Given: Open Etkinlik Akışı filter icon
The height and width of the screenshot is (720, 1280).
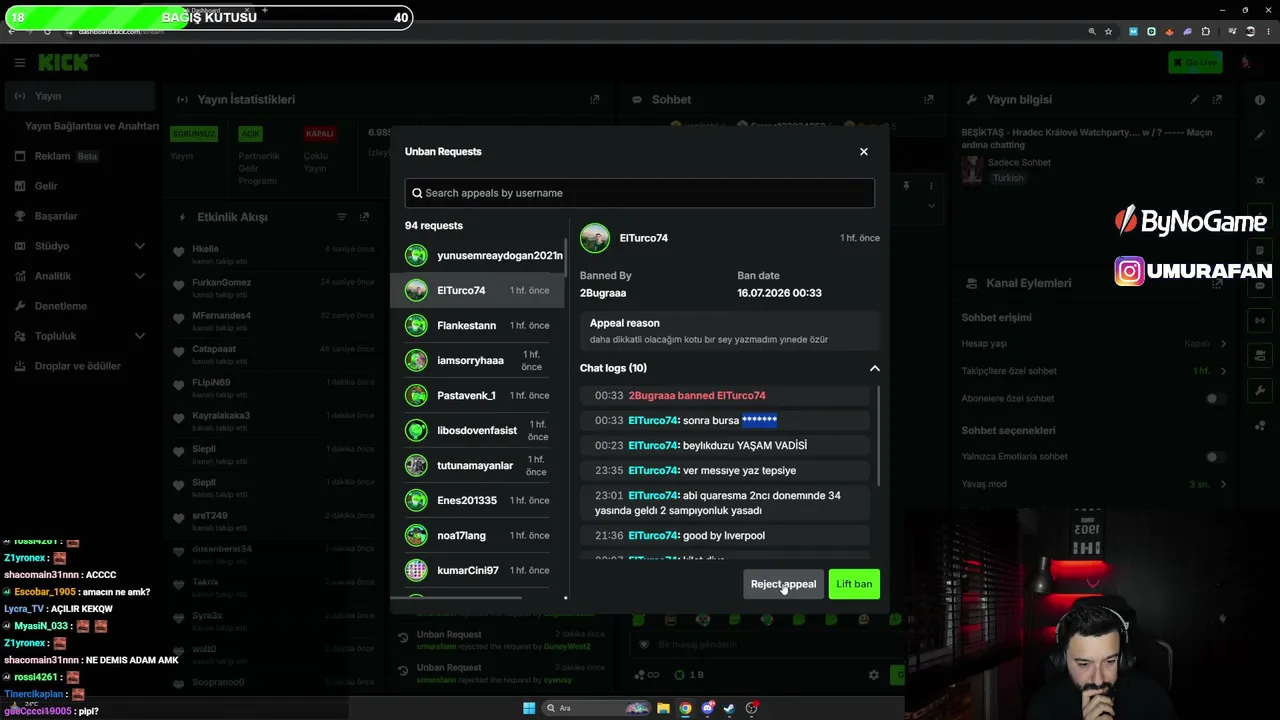Looking at the screenshot, I should pos(341,217).
